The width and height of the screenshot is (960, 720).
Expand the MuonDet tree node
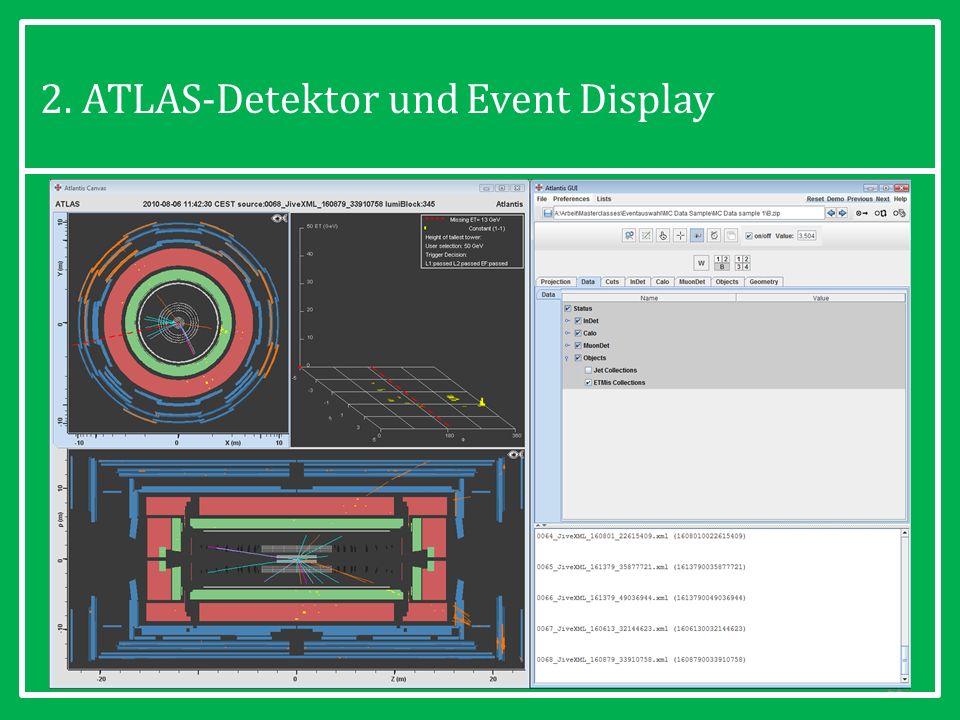coord(568,345)
